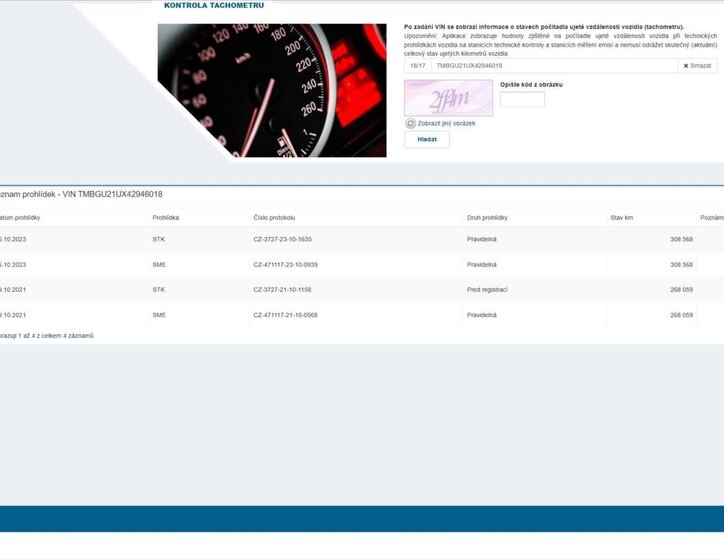This screenshot has height=560, width=724.
Task: Sort by Číslo protokolu column header
Action: 274,217
